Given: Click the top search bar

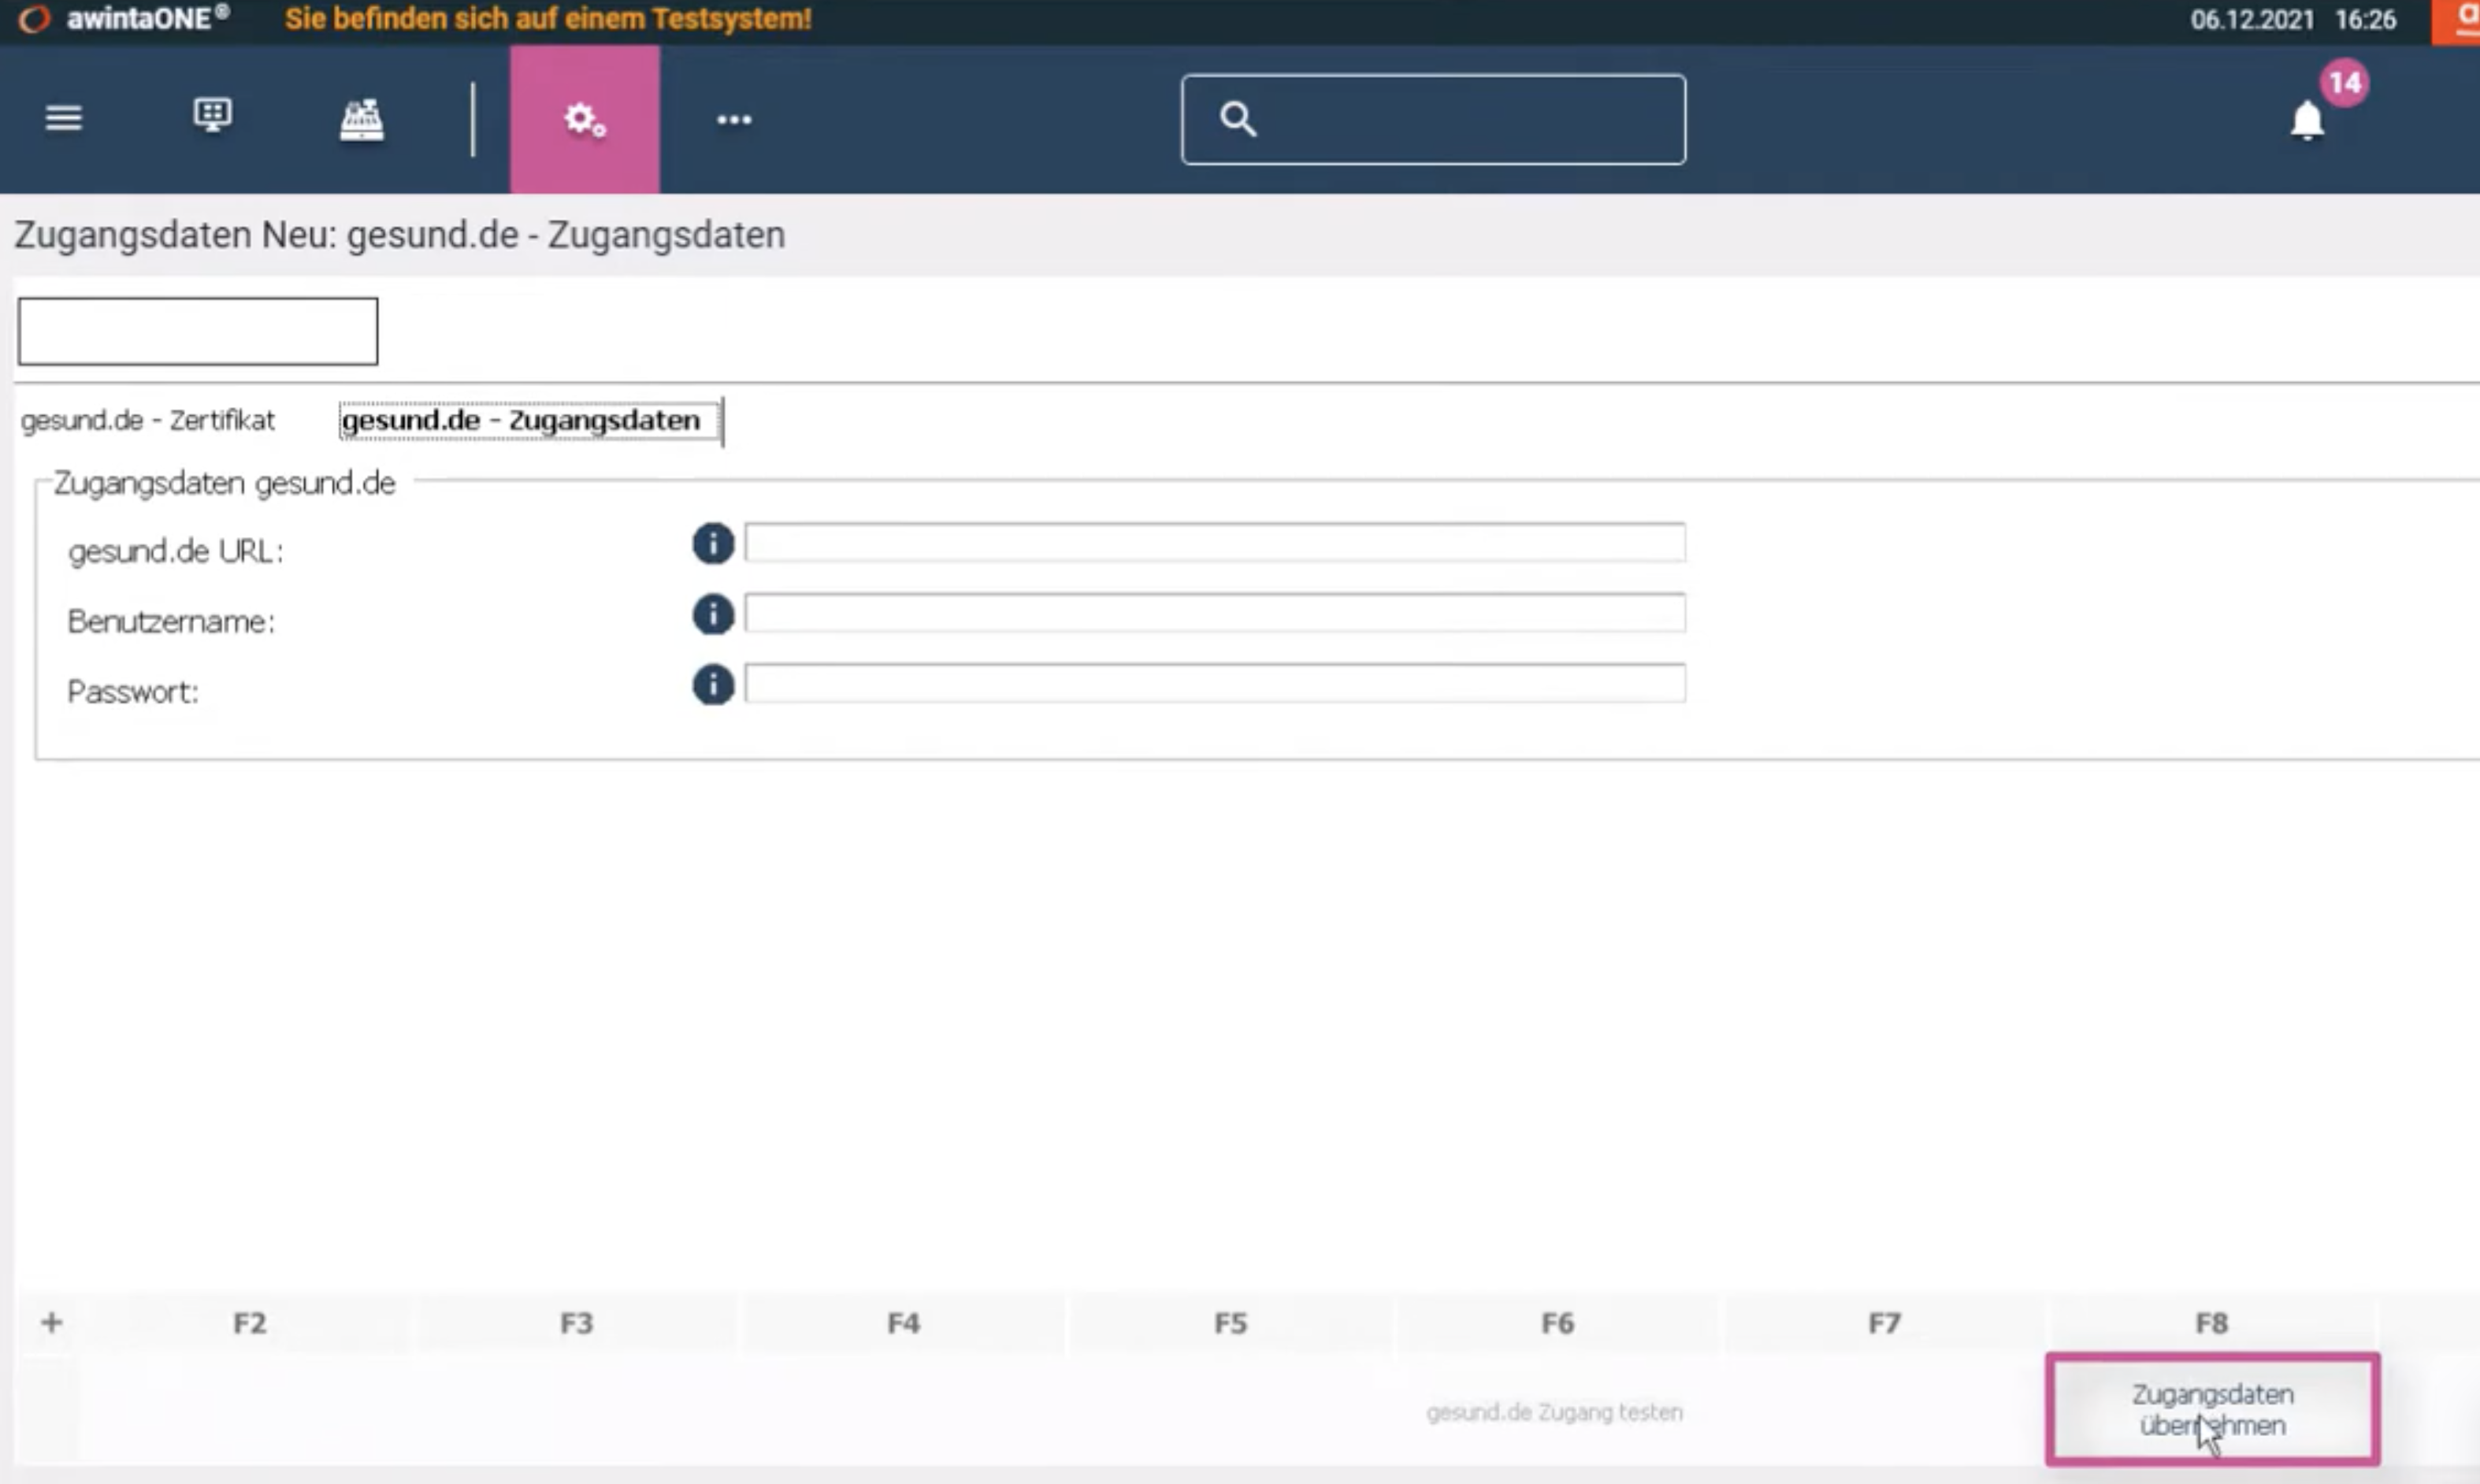Looking at the screenshot, I should click(1433, 119).
